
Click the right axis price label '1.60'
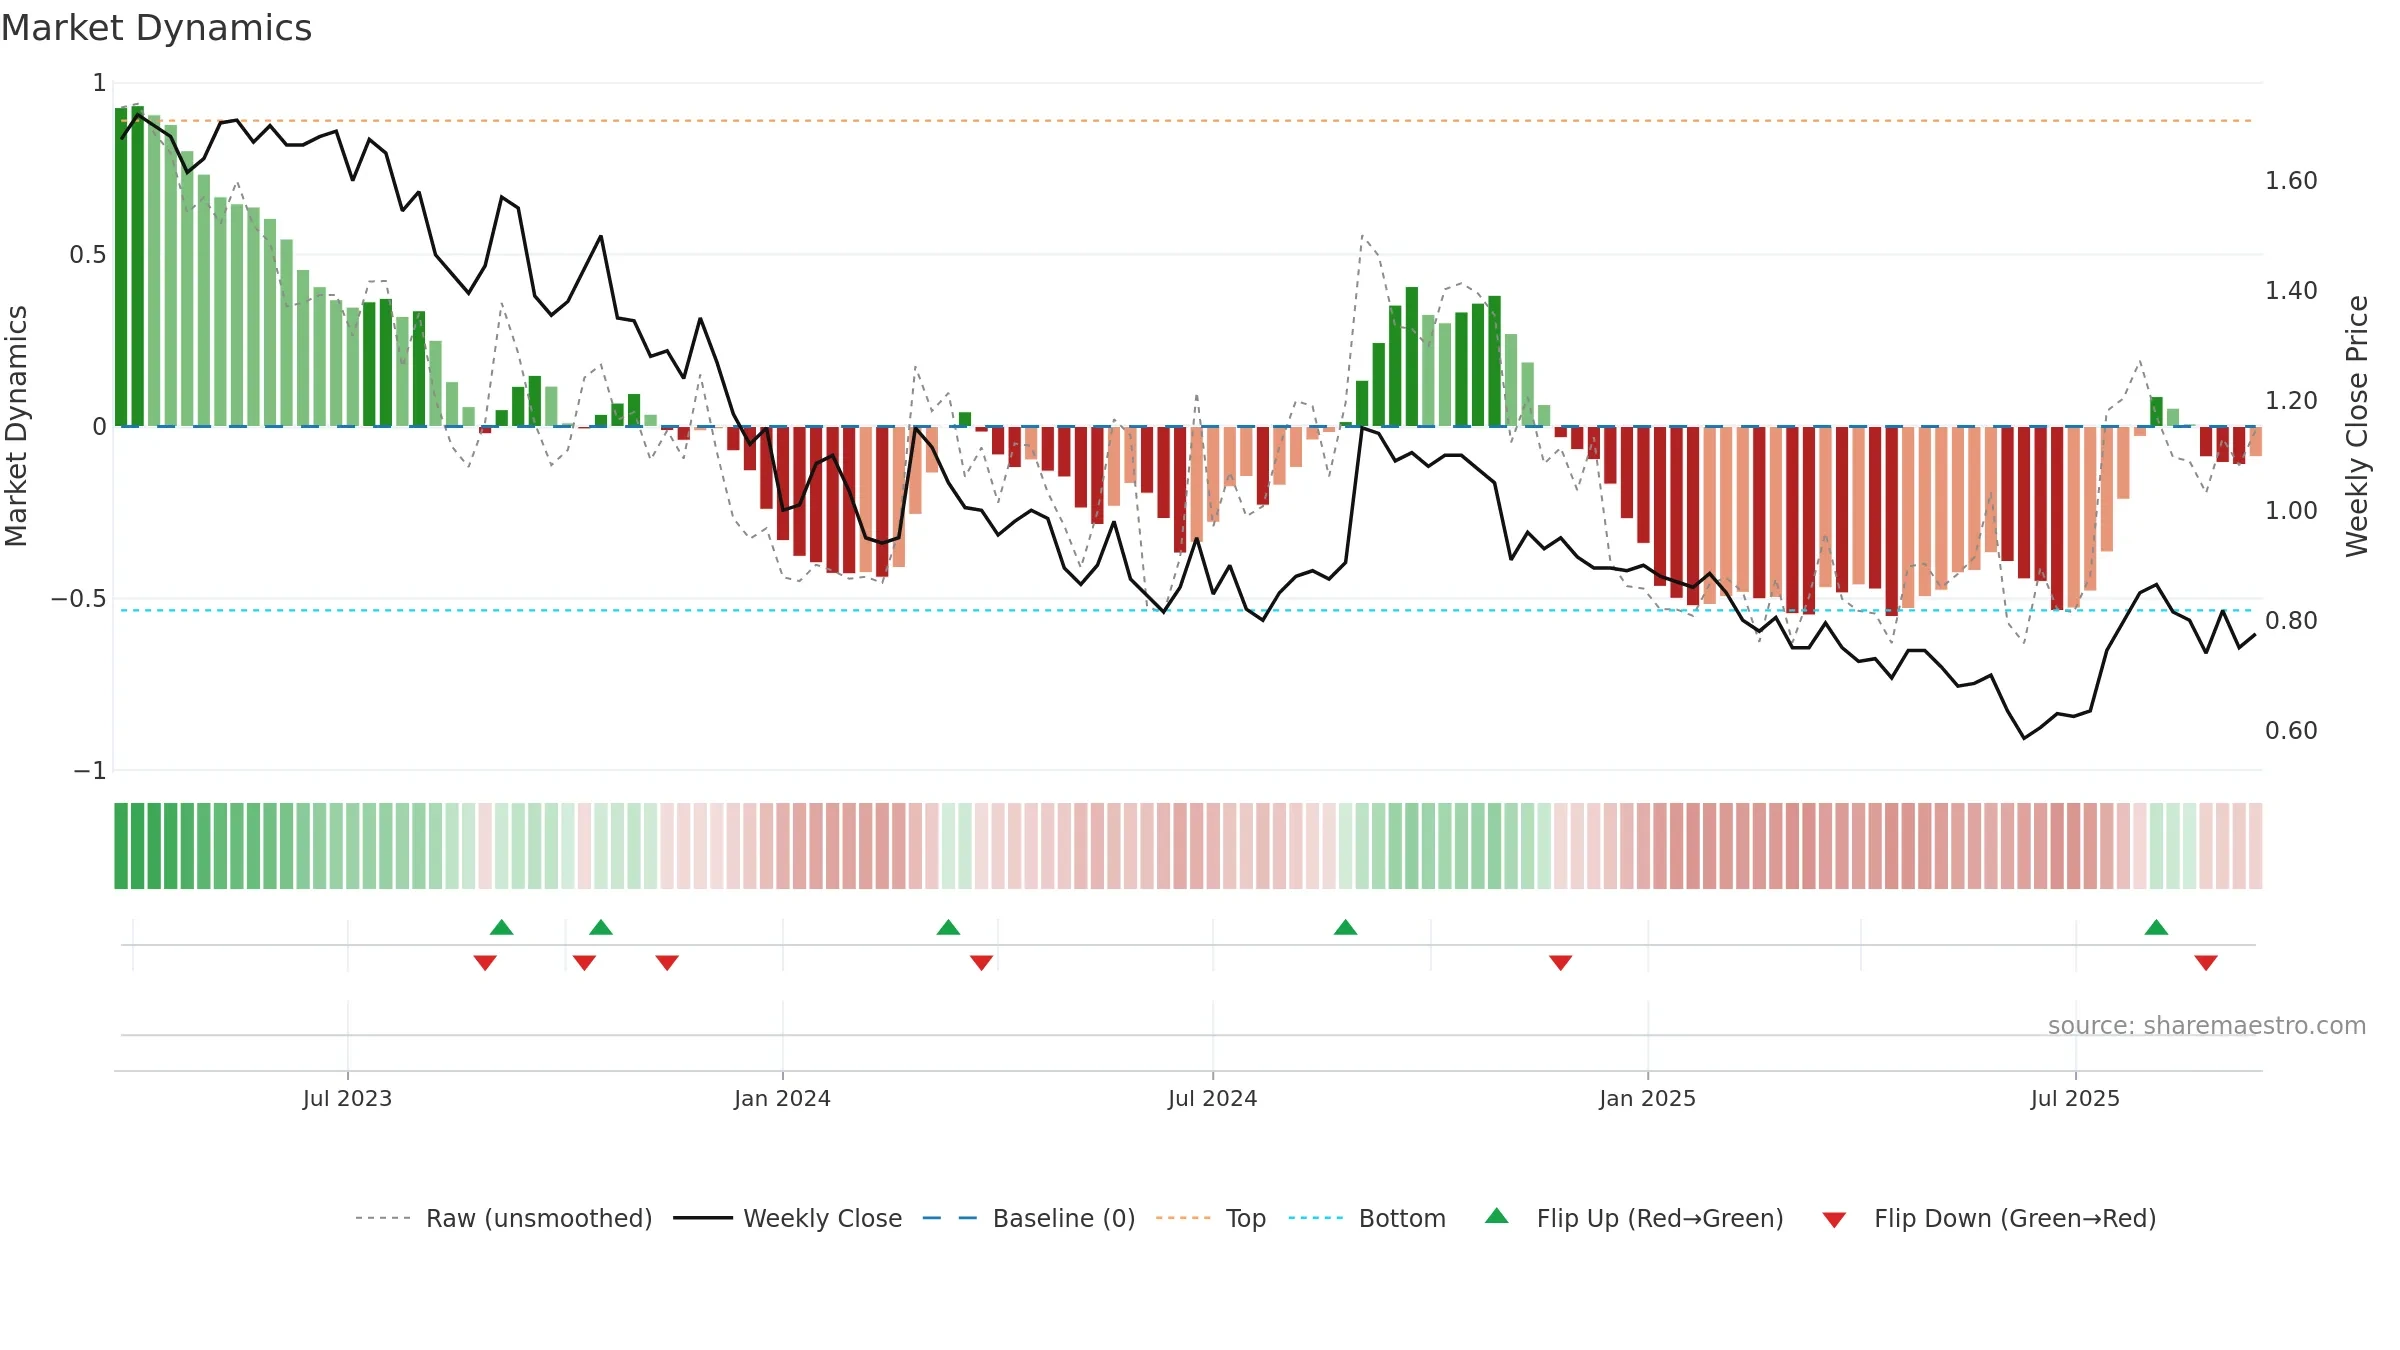[x=2291, y=181]
